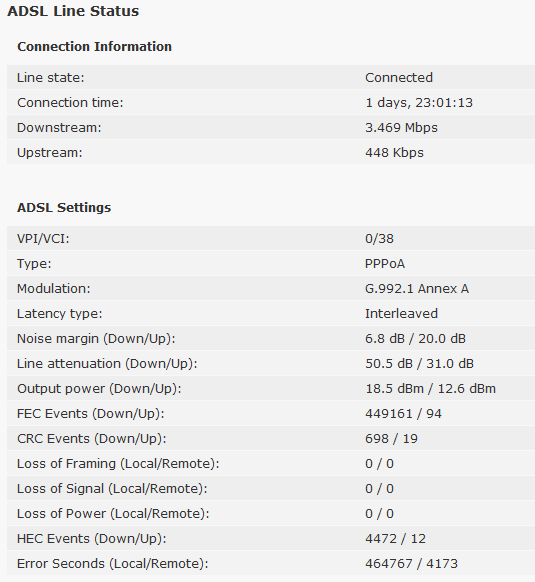Click the 'ADSL Line Status' heading

click(x=73, y=11)
